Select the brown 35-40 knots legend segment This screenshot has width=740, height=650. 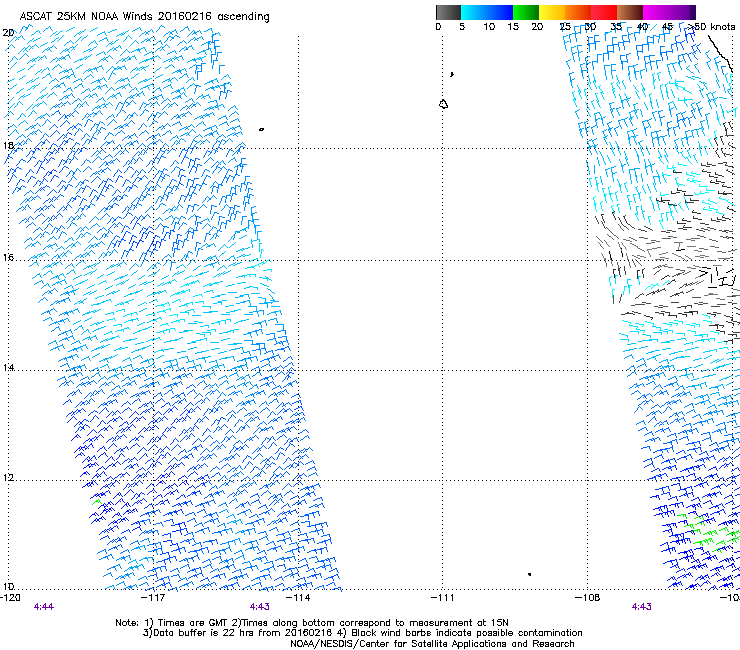pyautogui.click(x=630, y=12)
